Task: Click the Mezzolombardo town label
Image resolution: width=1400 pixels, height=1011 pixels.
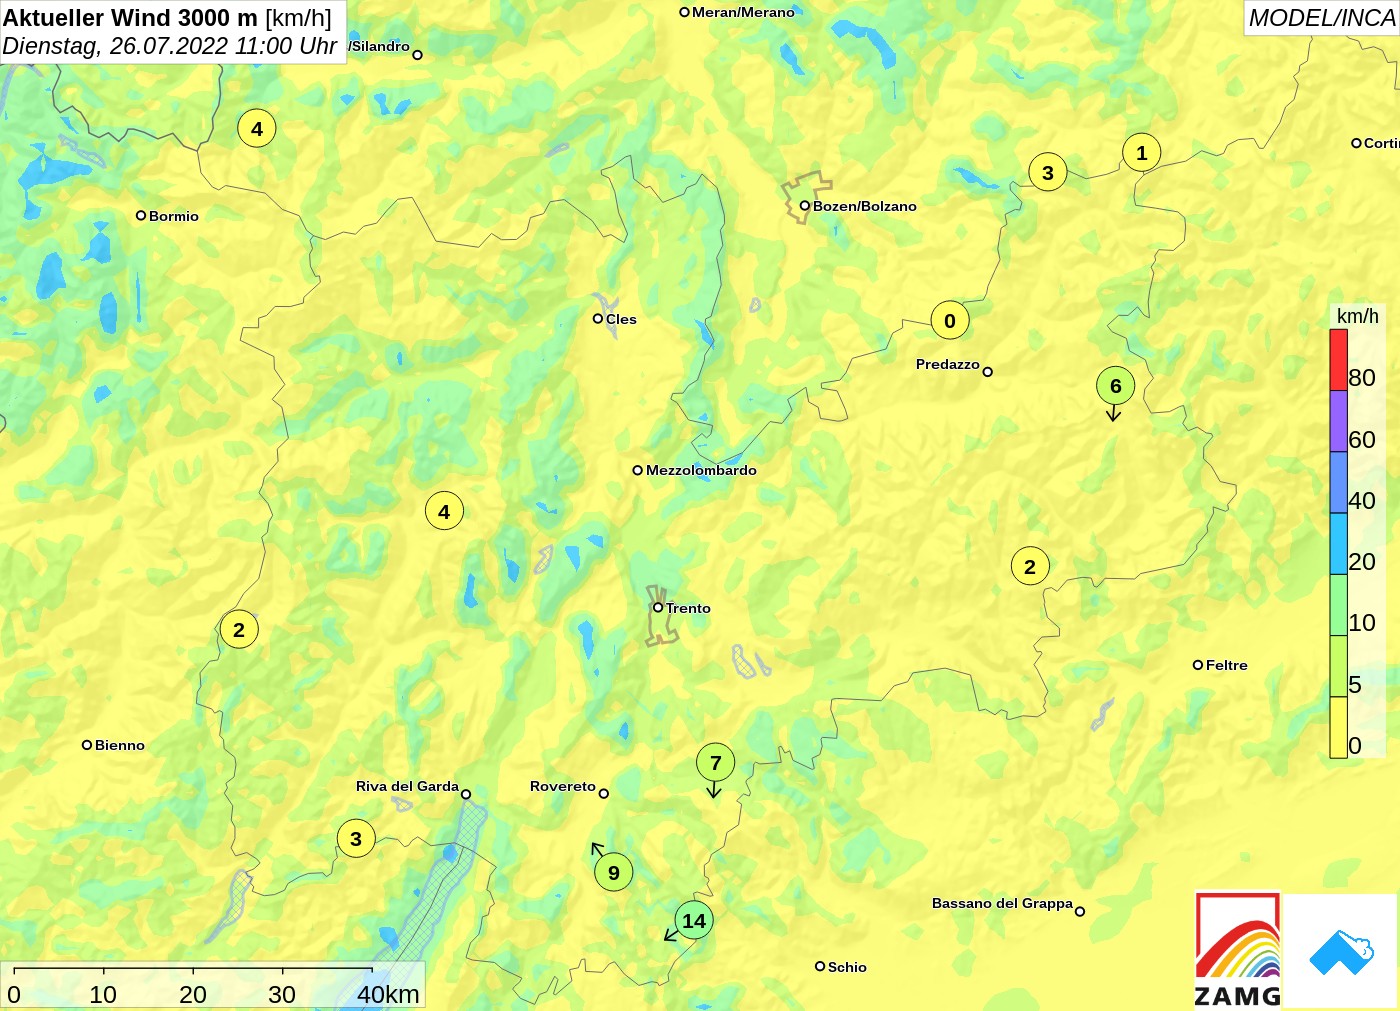Action: pyautogui.click(x=701, y=470)
